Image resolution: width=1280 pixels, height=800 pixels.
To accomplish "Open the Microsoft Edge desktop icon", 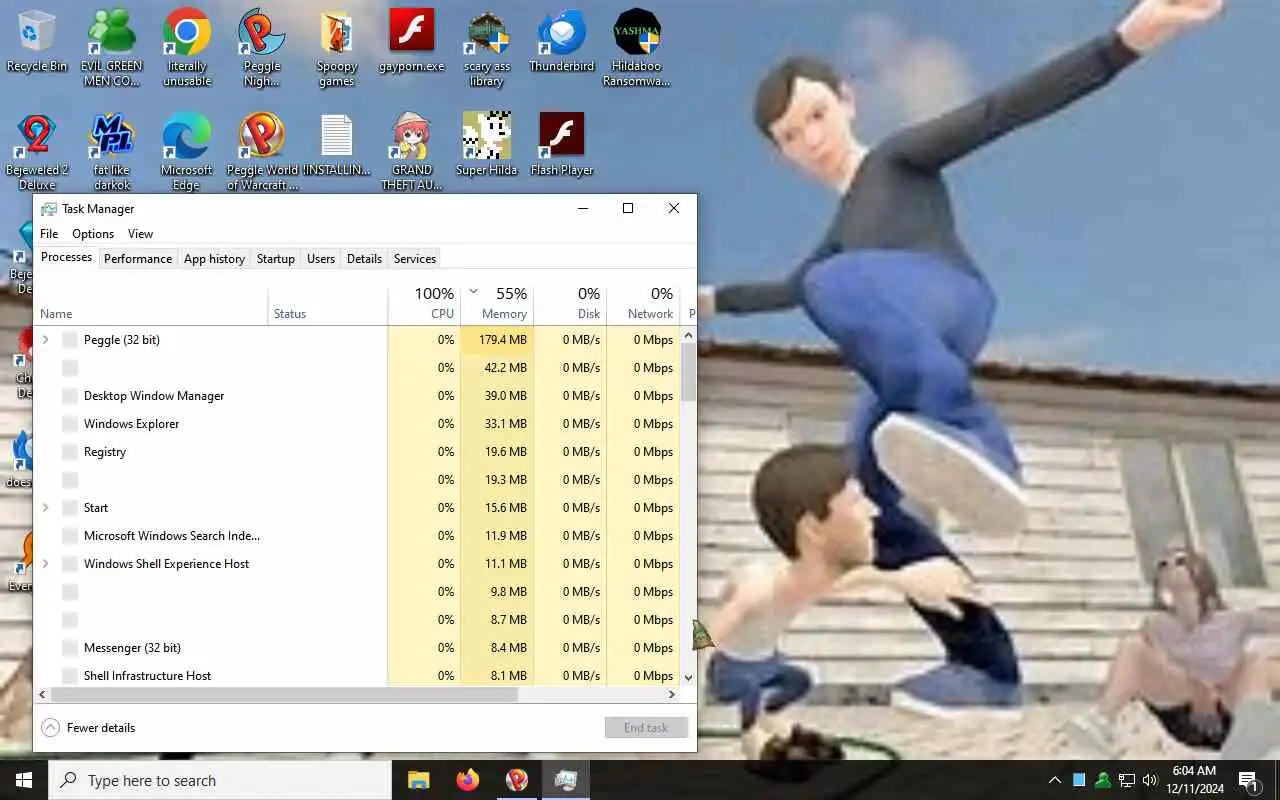I will (187, 151).
